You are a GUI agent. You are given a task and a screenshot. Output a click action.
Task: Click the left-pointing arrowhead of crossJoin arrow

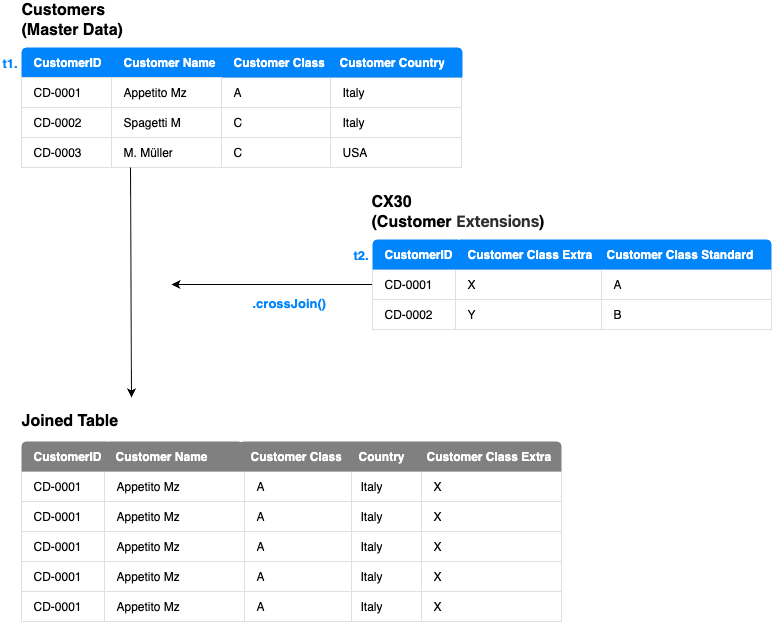click(x=177, y=285)
